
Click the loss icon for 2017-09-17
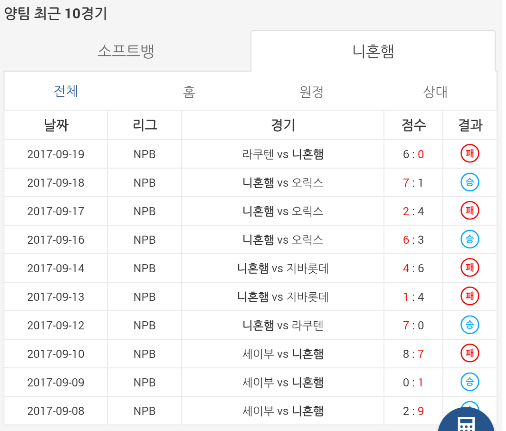tap(470, 211)
